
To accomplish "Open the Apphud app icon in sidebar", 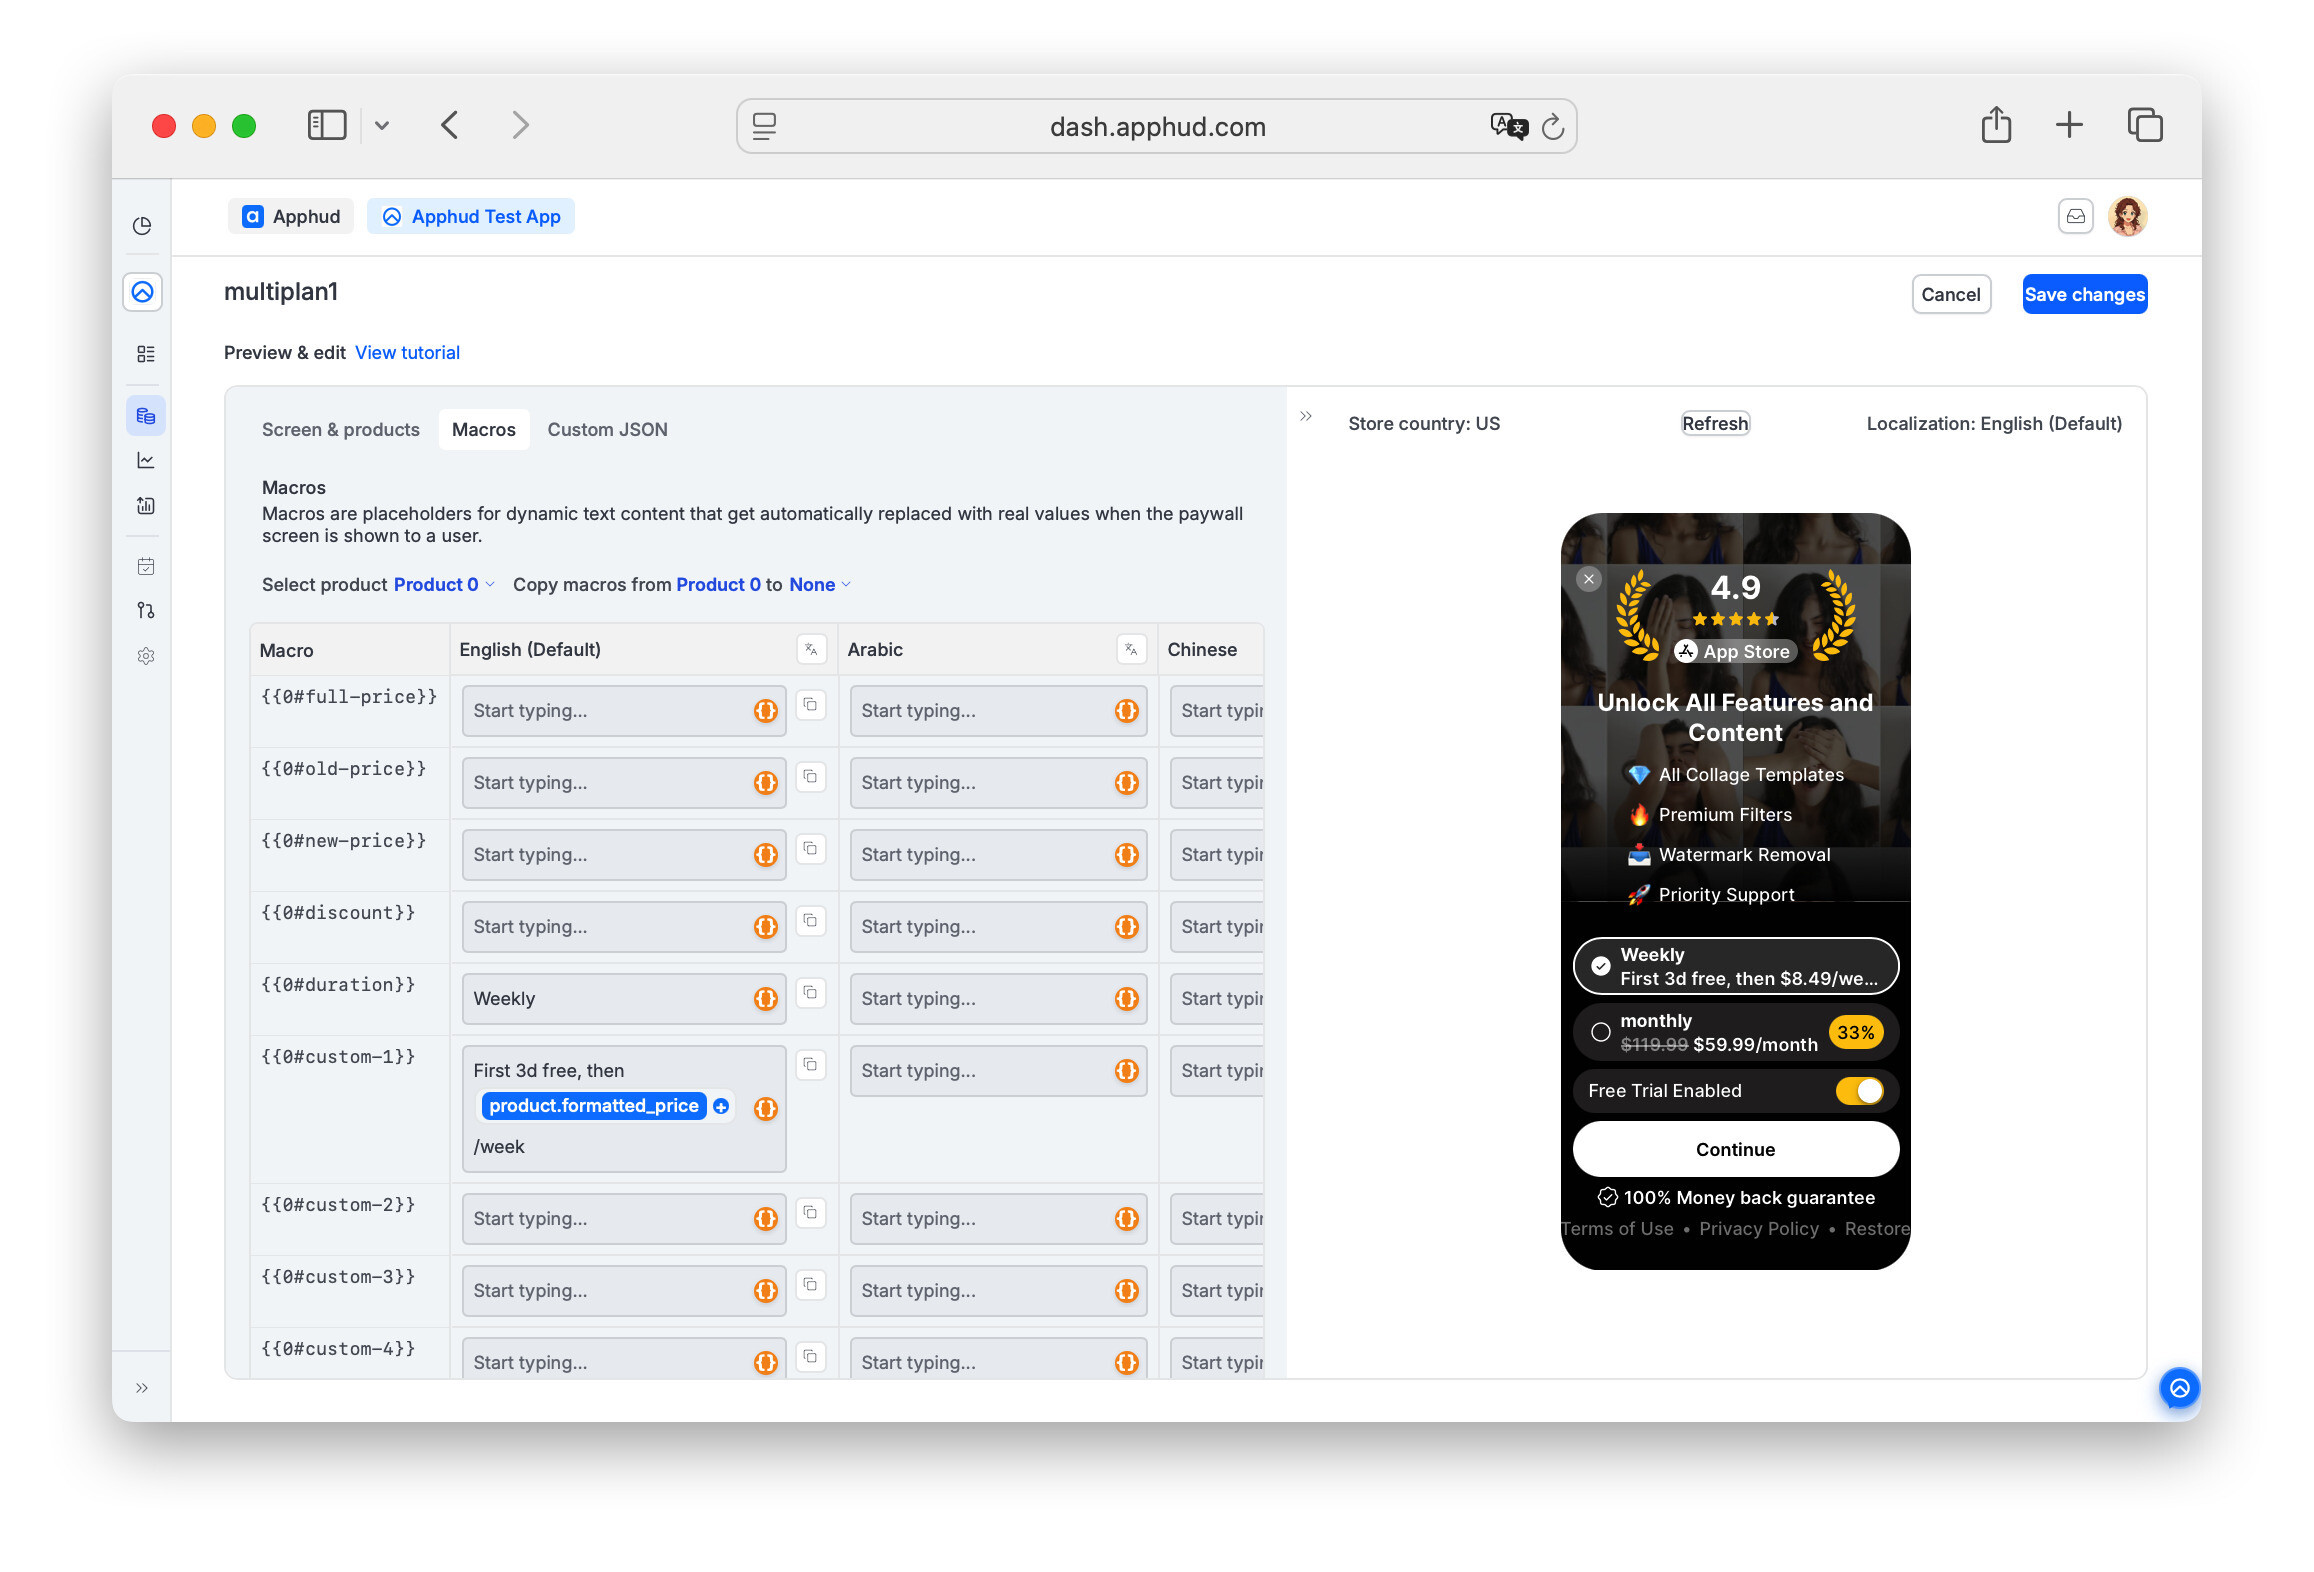I will [x=143, y=292].
